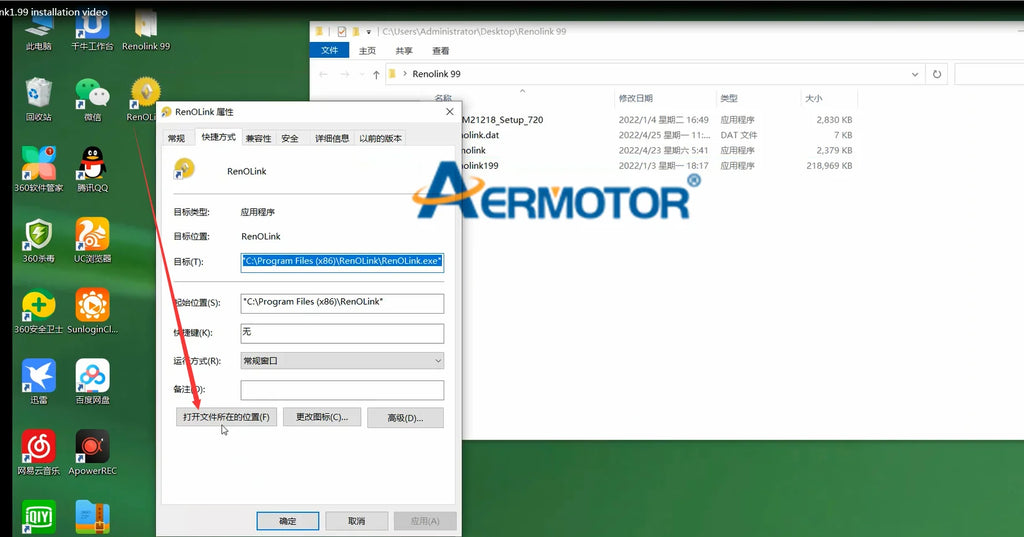This screenshot has height=537, width=1024.
Task: Open the 此电脑 desktop icon
Action: [x=39, y=33]
